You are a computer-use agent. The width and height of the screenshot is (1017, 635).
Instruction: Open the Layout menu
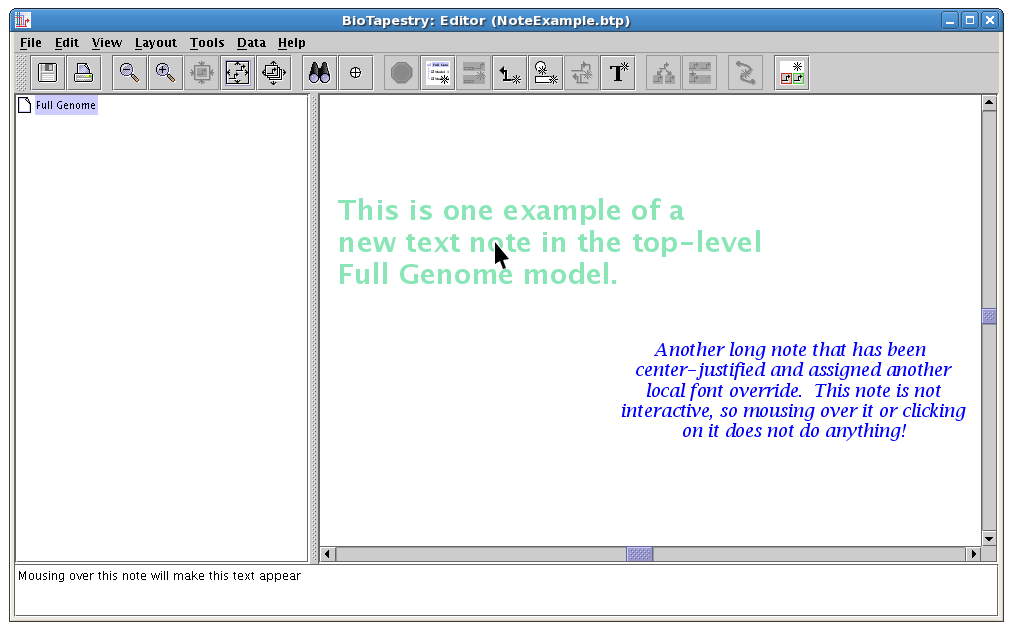(155, 43)
